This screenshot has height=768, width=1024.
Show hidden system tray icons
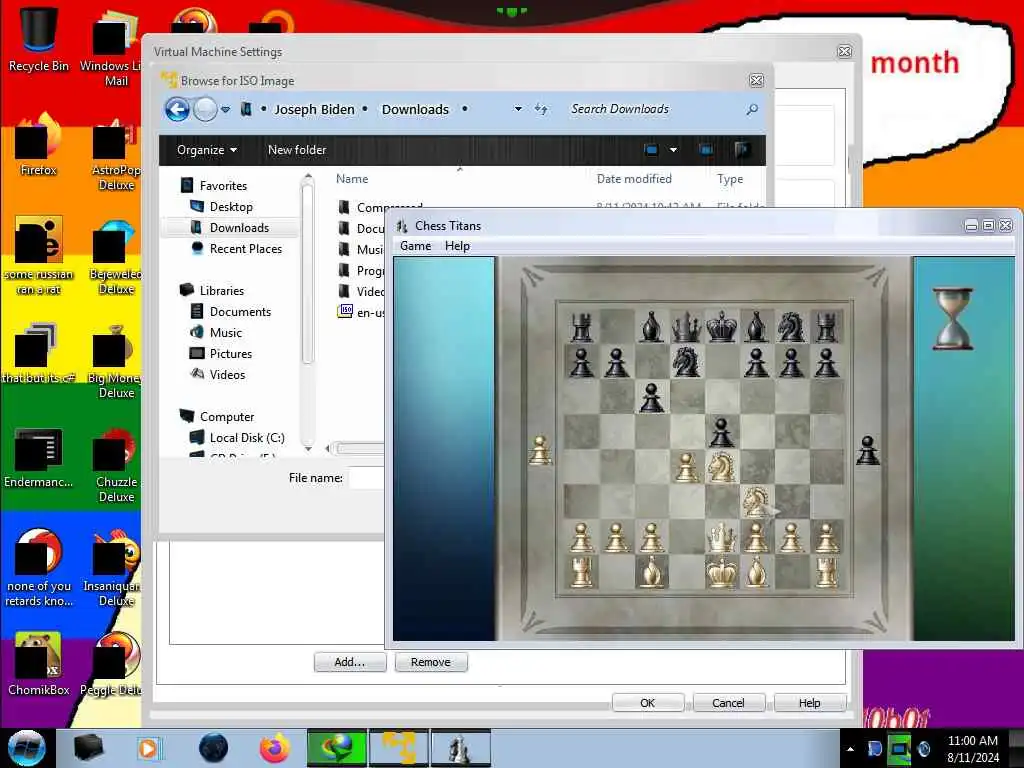(850, 749)
